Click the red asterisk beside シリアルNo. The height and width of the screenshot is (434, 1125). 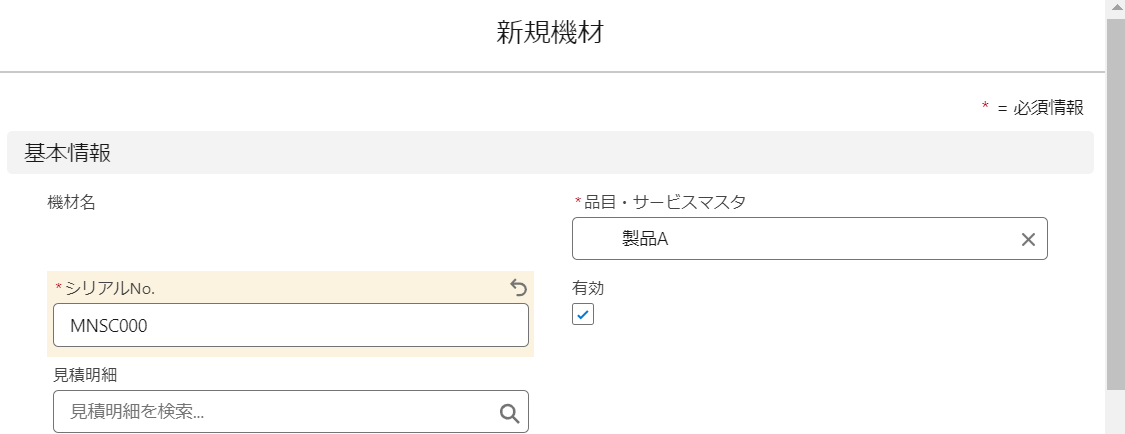point(58,288)
